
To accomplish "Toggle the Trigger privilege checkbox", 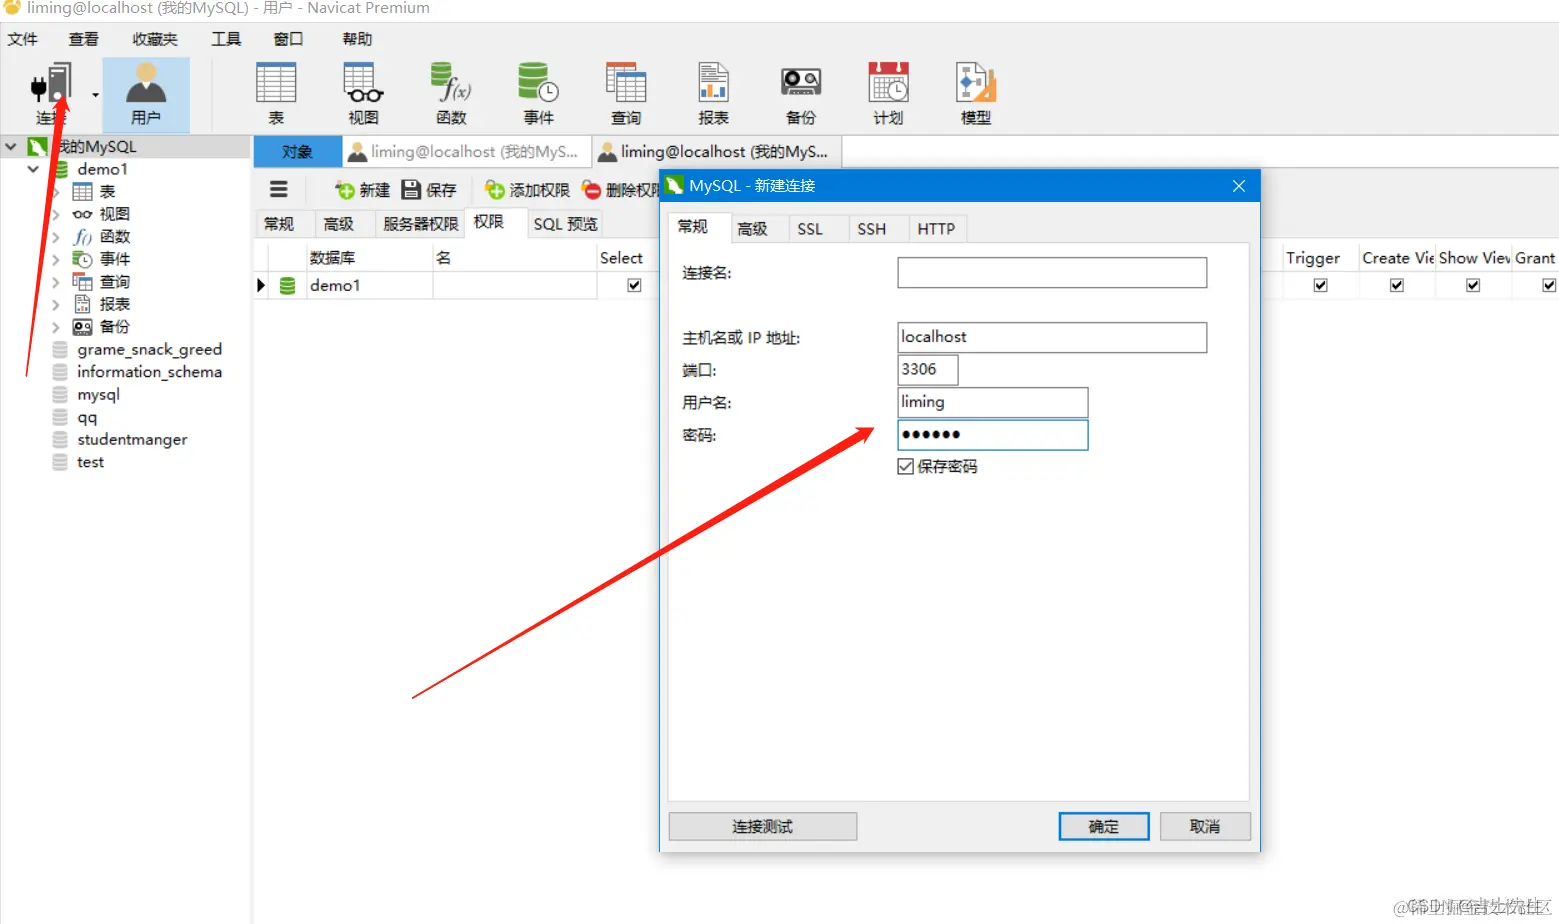I will click(x=1320, y=285).
